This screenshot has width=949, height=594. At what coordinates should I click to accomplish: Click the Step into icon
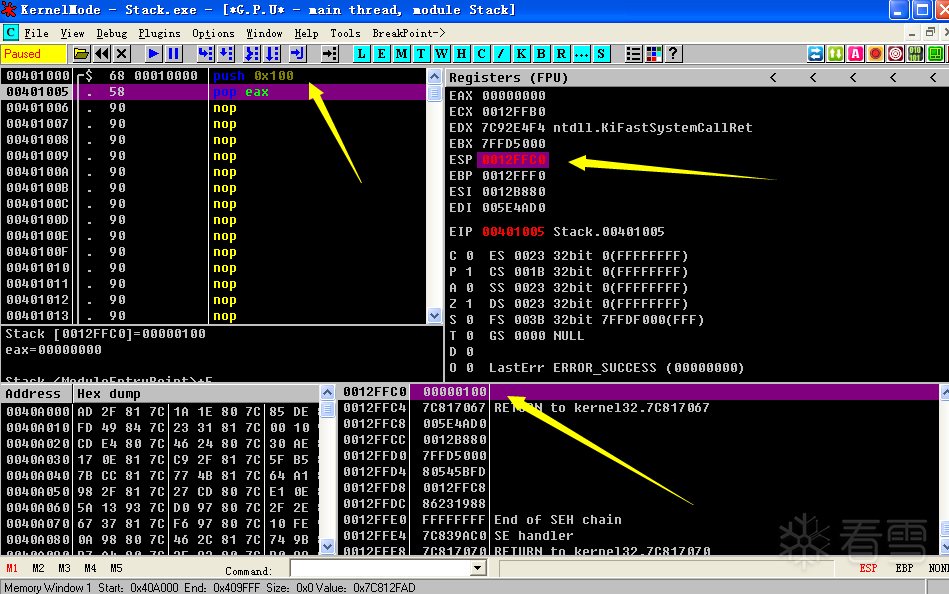tap(206, 54)
